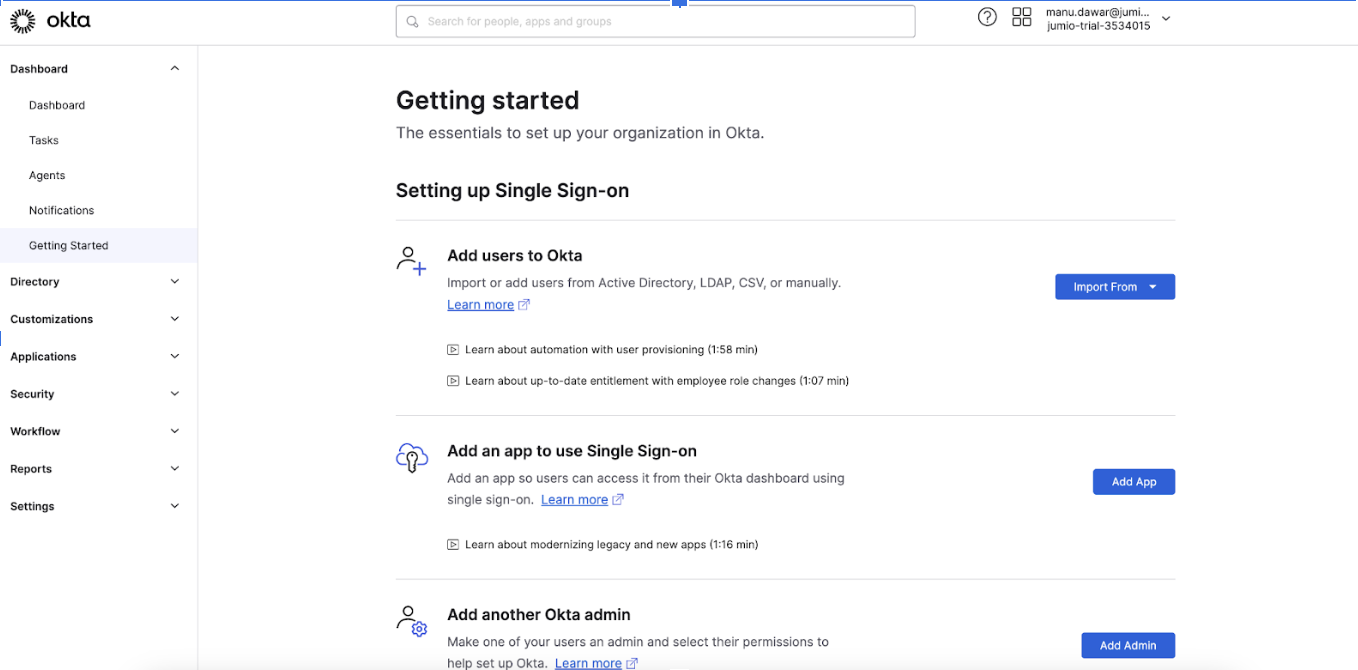This screenshot has height=670, width=1358.
Task: Expand the Directory sidebar section
Action: 175,282
